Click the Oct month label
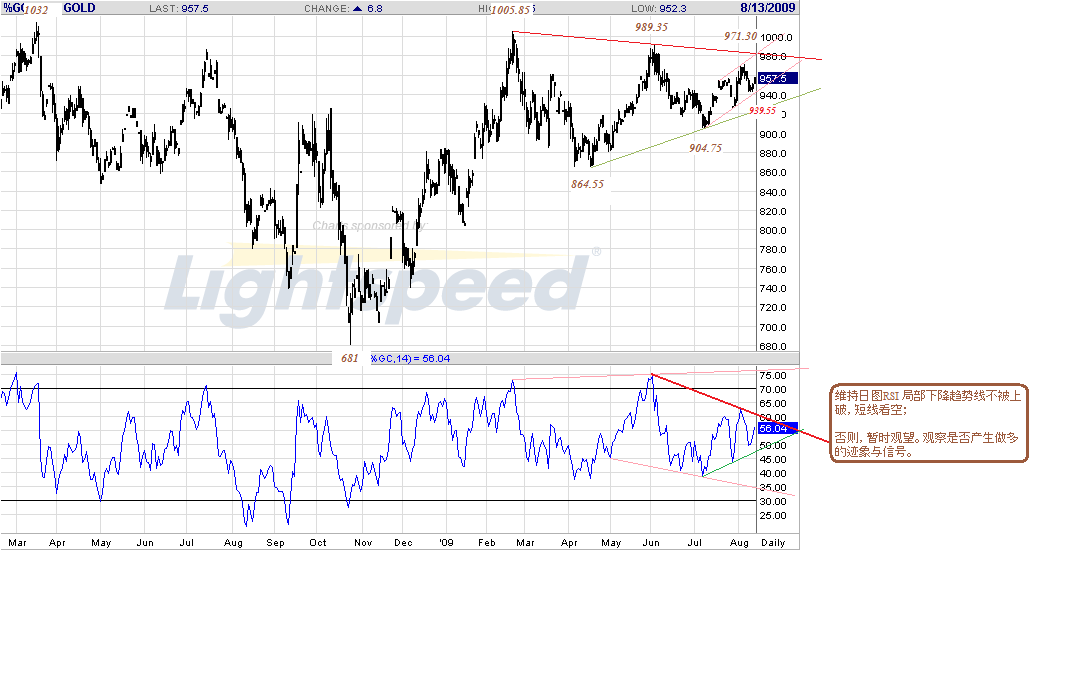1086x698 pixels. (318, 543)
